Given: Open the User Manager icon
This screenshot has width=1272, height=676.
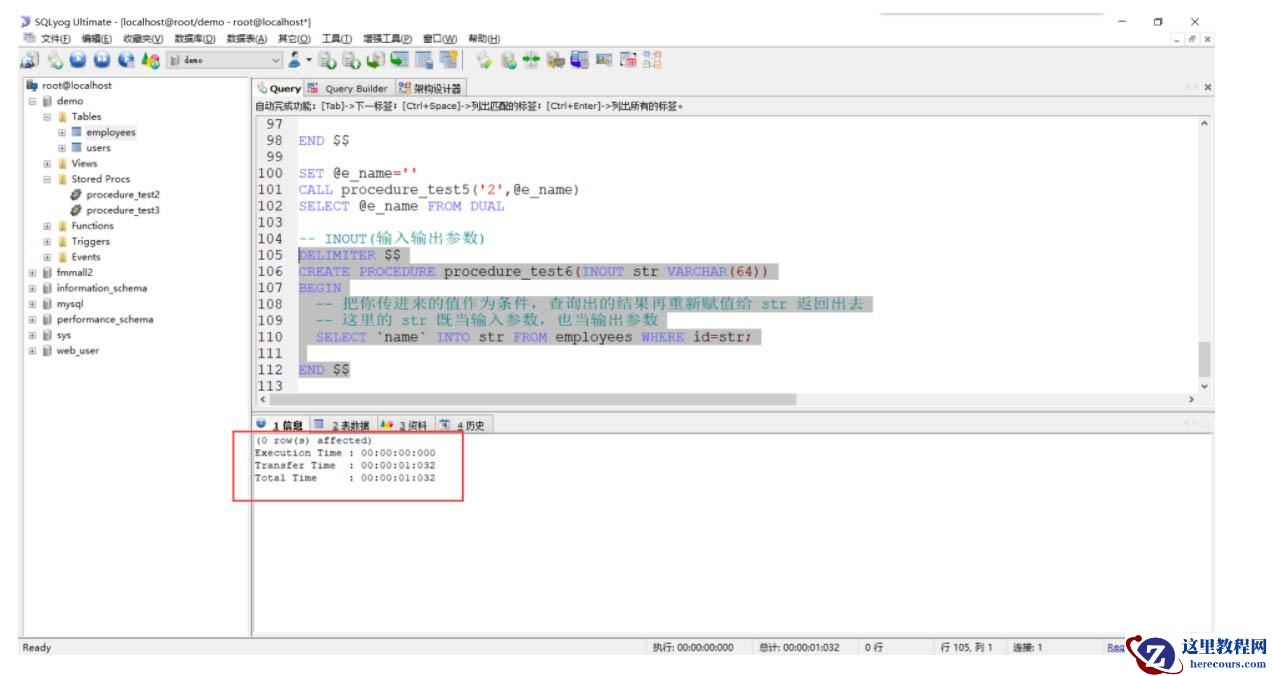Looking at the screenshot, I should (x=295, y=61).
